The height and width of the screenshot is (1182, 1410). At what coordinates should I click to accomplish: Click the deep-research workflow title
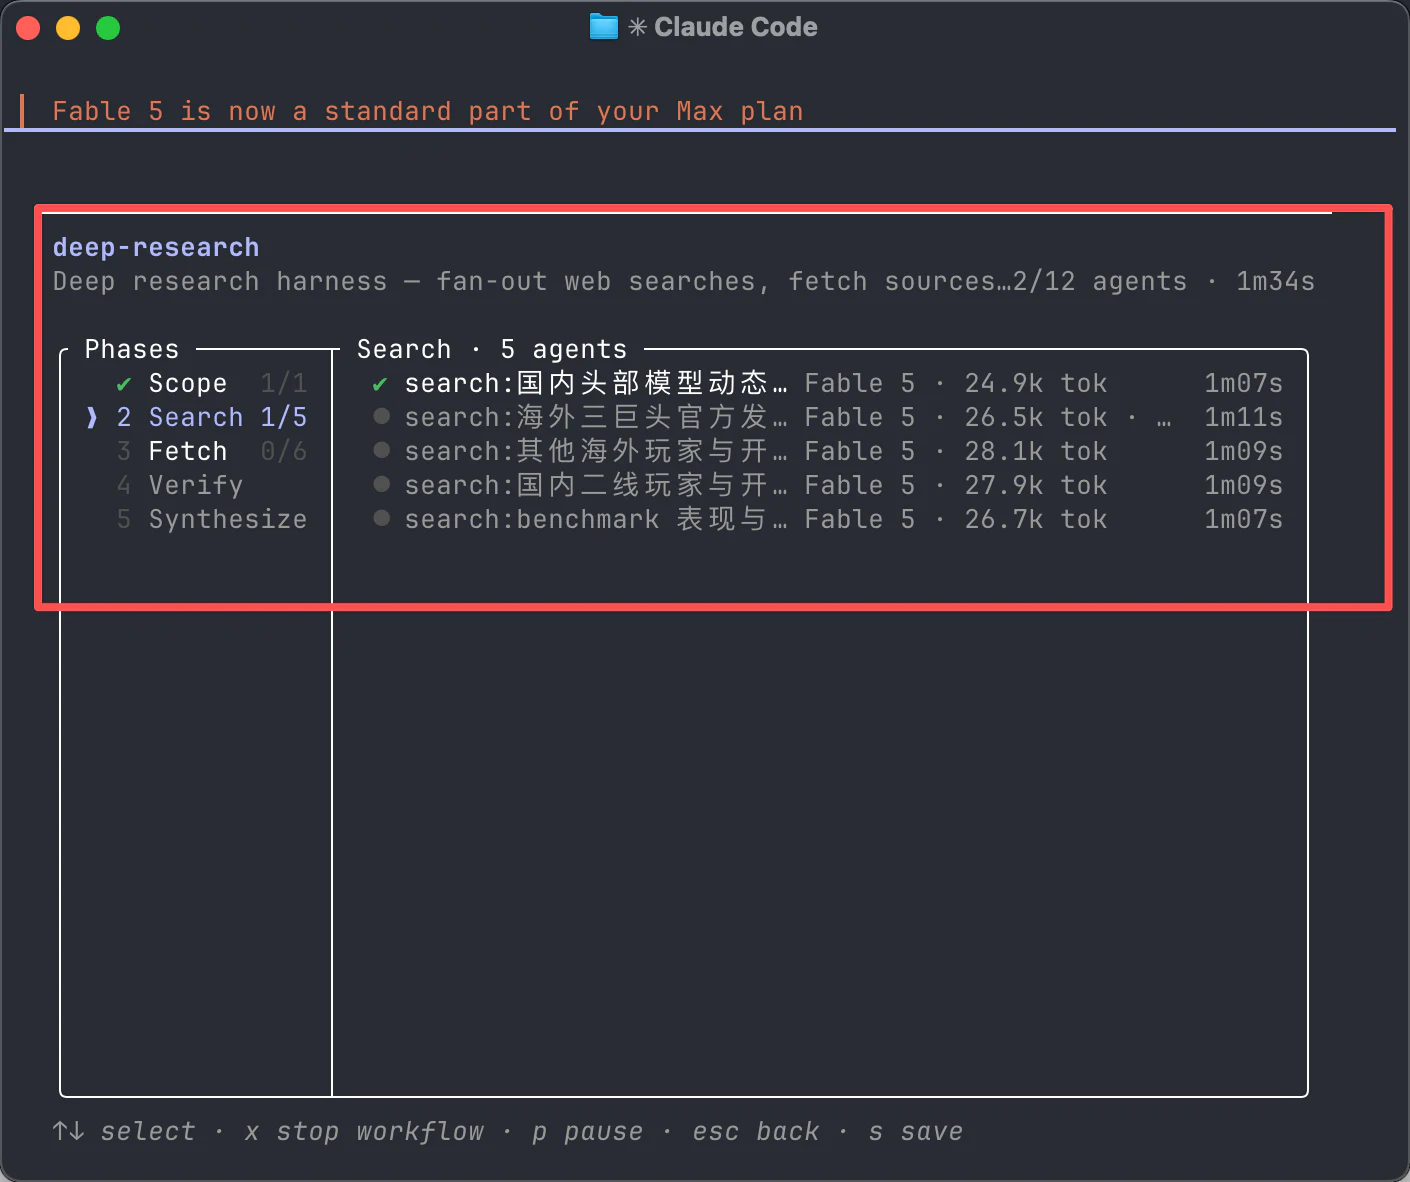[156, 247]
